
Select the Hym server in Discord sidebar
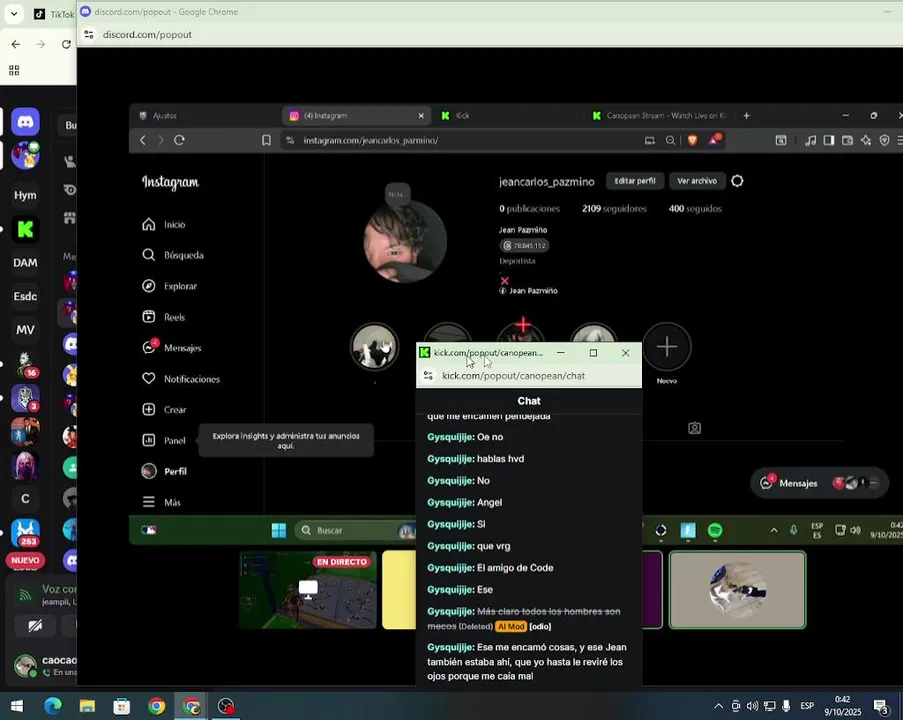[x=25, y=195]
